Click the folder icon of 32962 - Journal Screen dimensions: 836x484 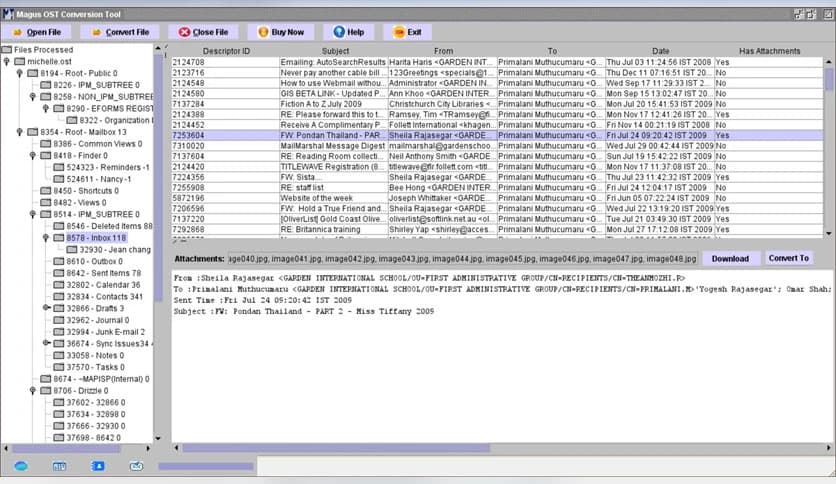tap(59, 320)
